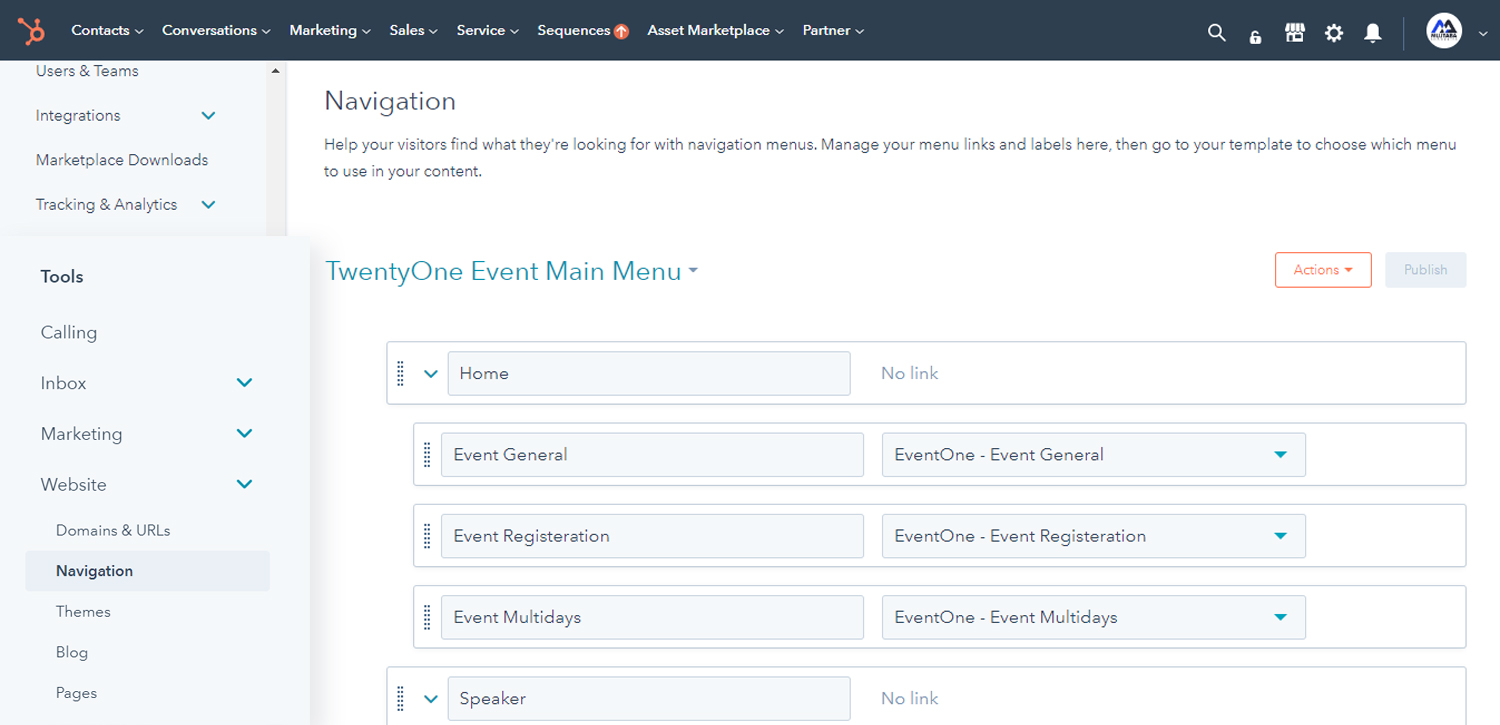Expand the Inbox tools section
The image size is (1500, 725).
244,383
